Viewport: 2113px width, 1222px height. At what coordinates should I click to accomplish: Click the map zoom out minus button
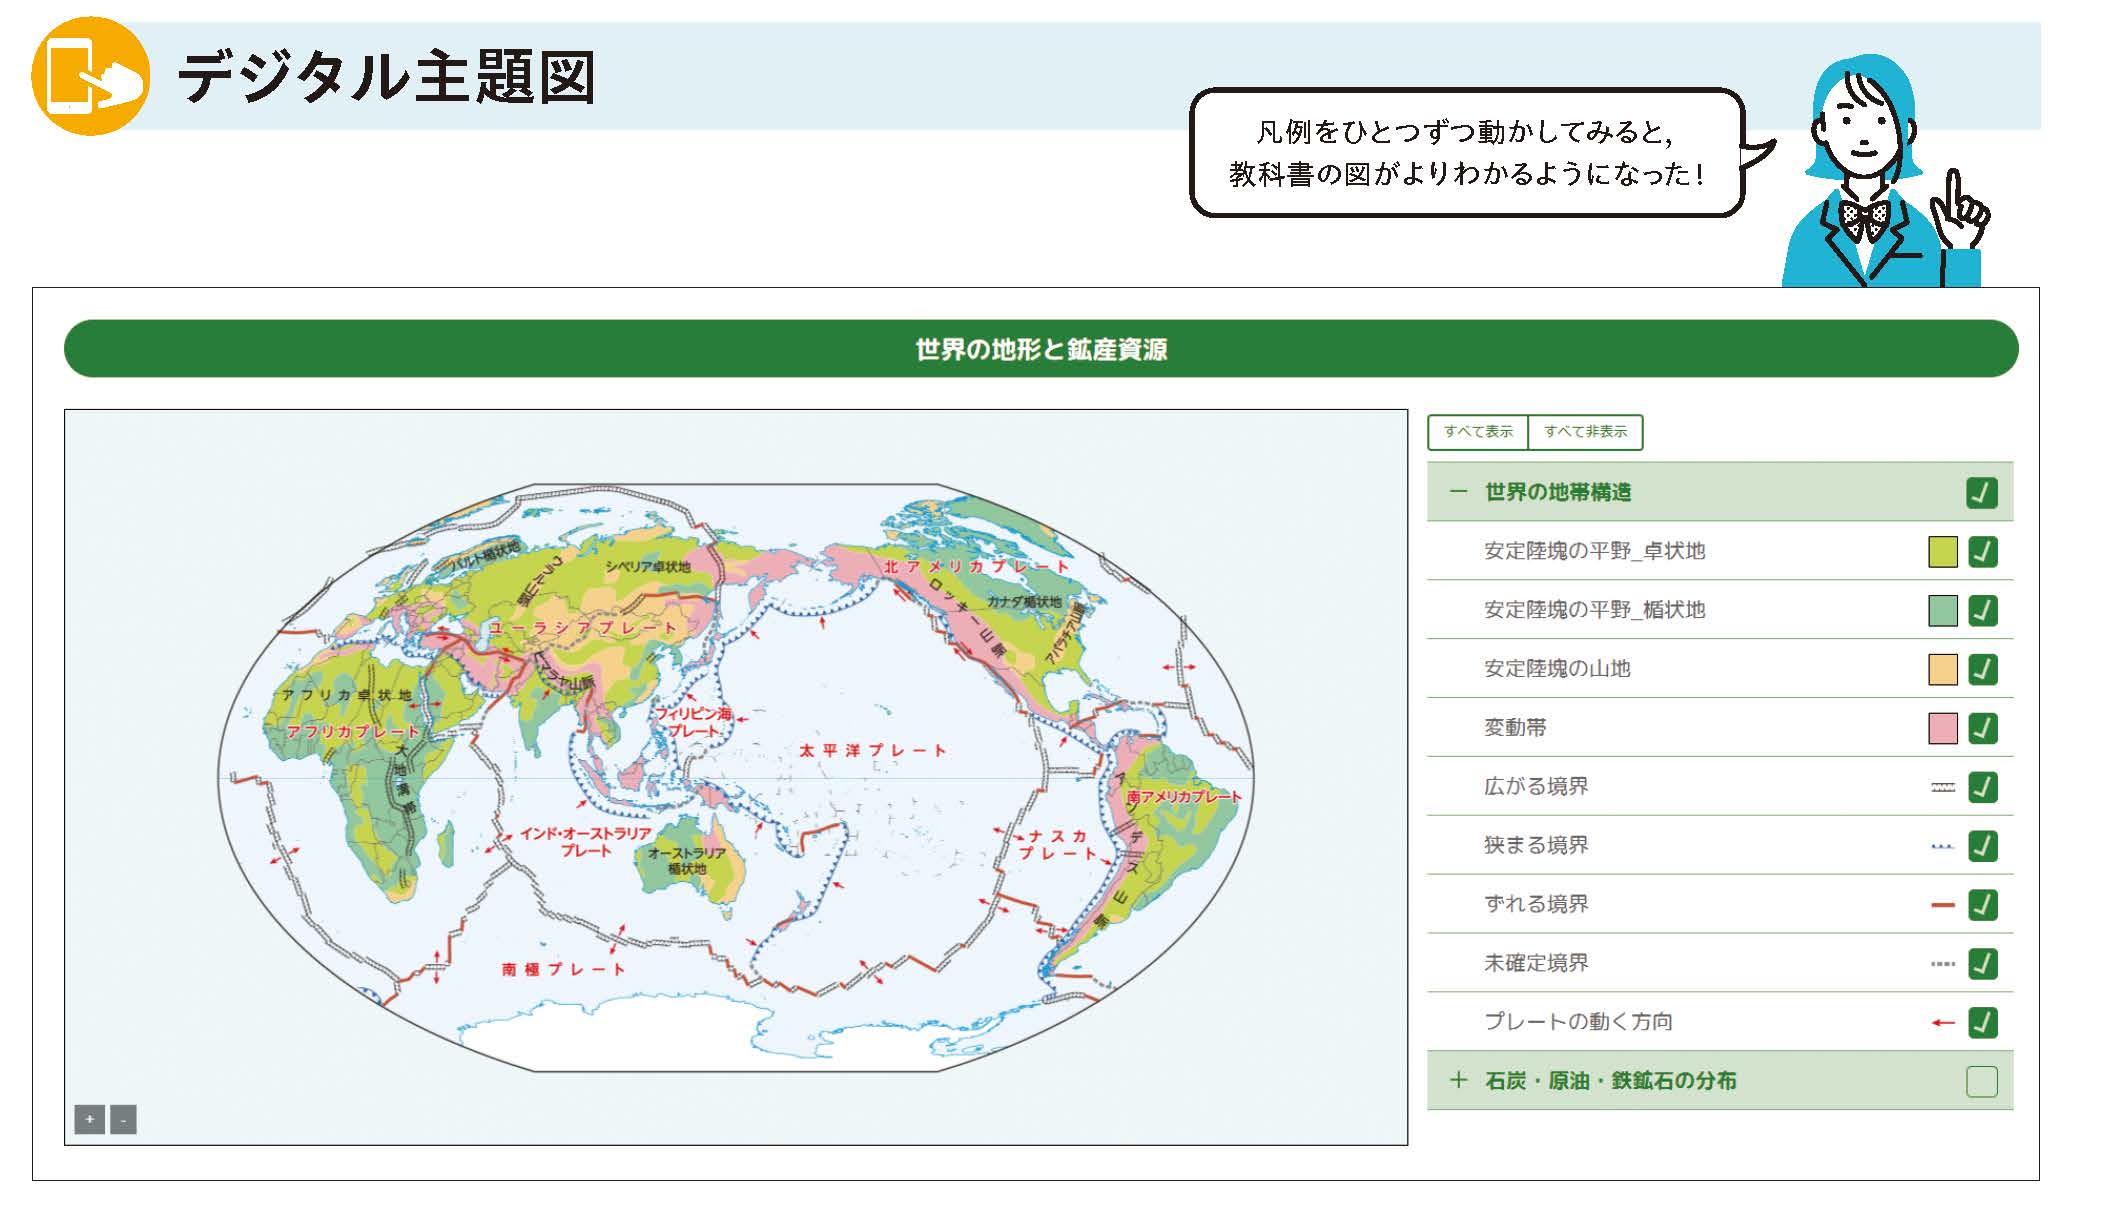[x=123, y=1119]
